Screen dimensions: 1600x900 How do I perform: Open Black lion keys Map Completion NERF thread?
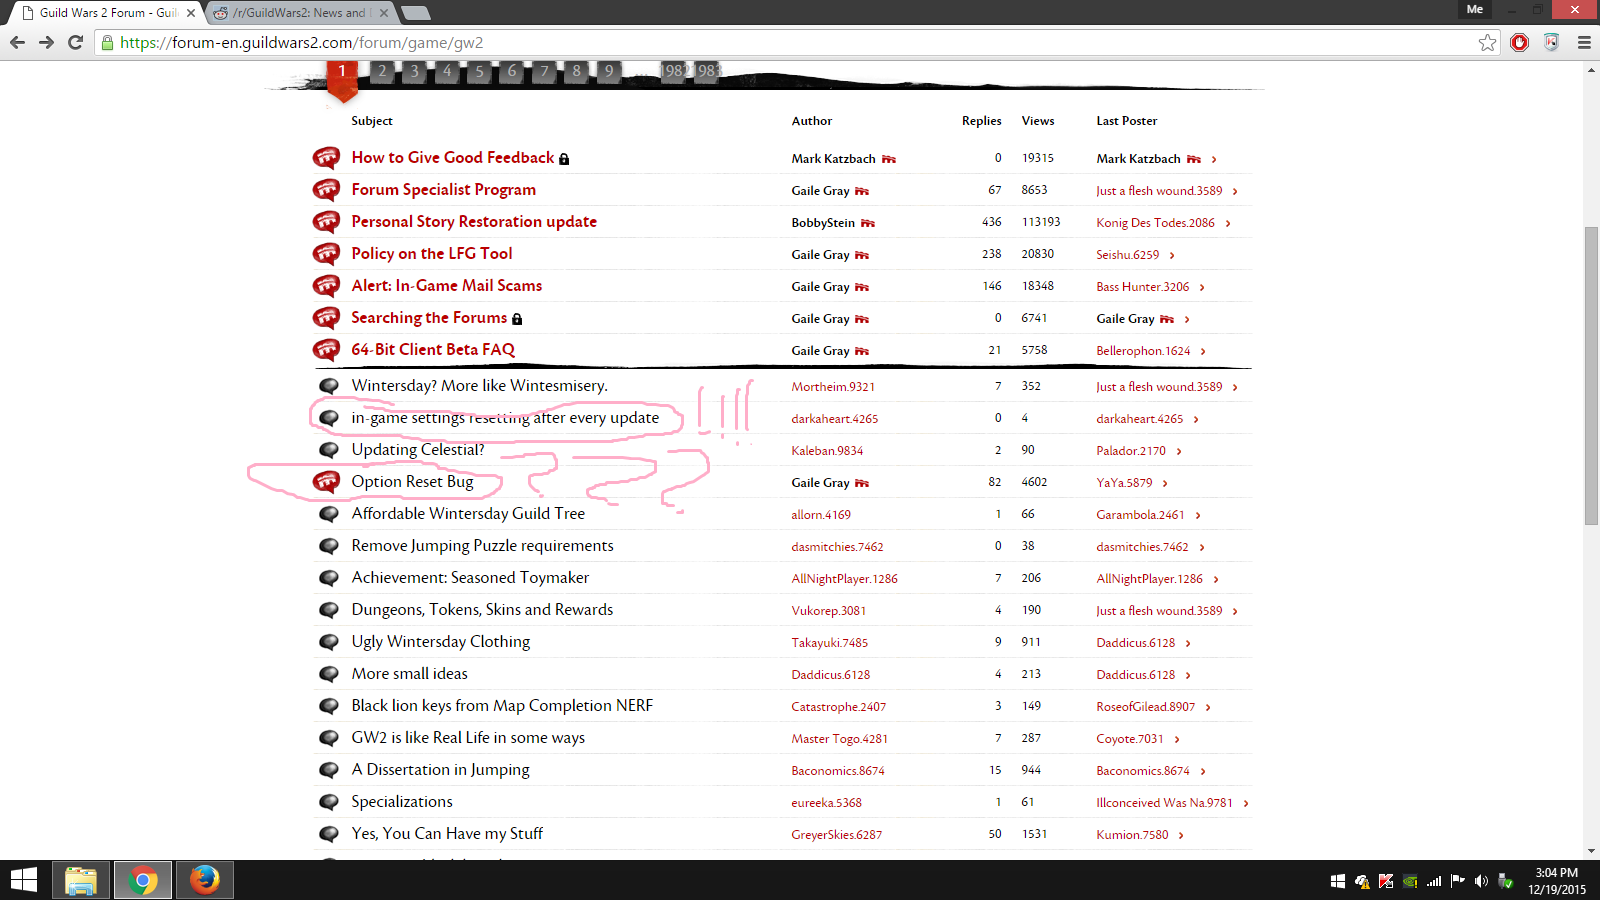point(502,706)
